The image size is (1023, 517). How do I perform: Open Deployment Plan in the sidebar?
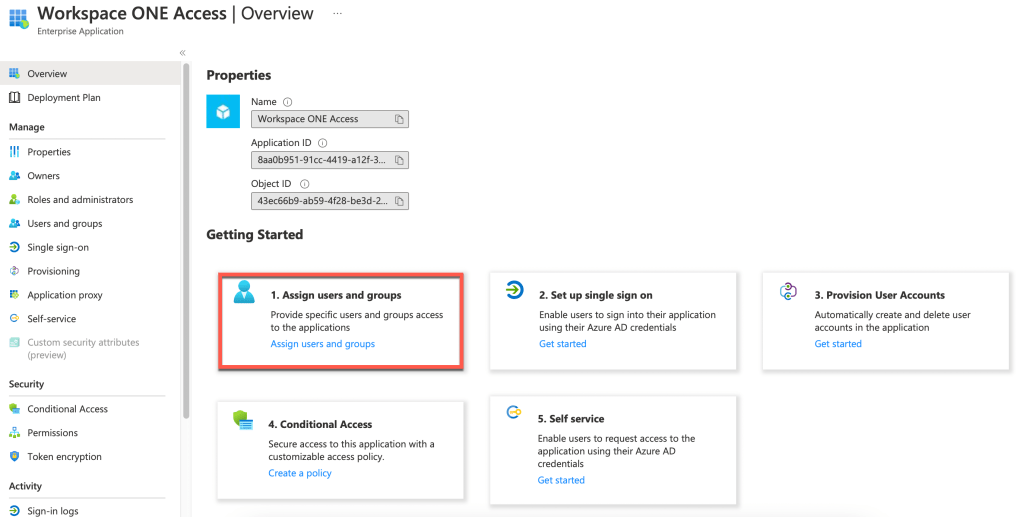pos(63,98)
